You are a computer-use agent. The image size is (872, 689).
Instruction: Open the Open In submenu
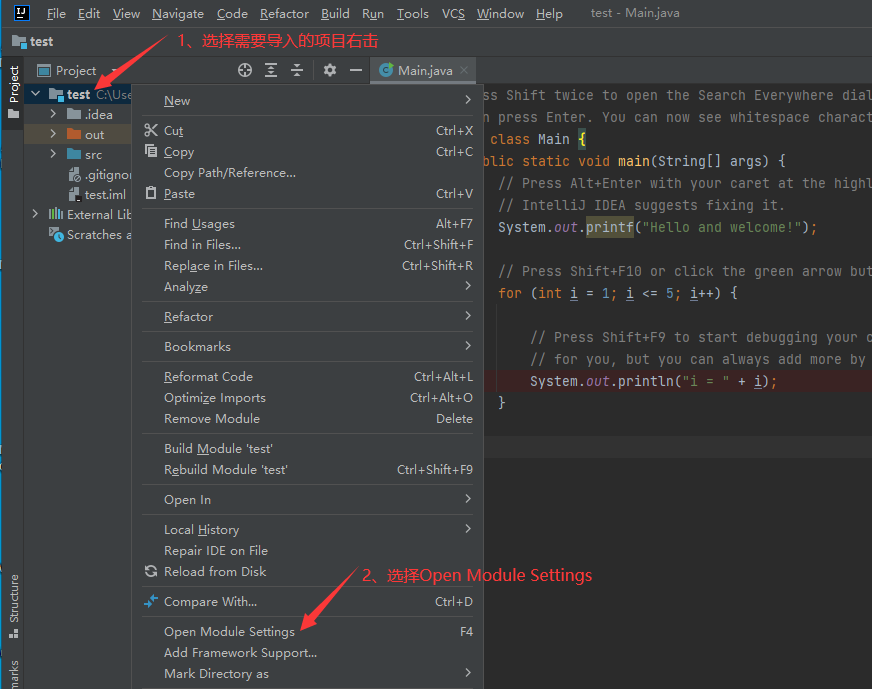tap(308, 500)
